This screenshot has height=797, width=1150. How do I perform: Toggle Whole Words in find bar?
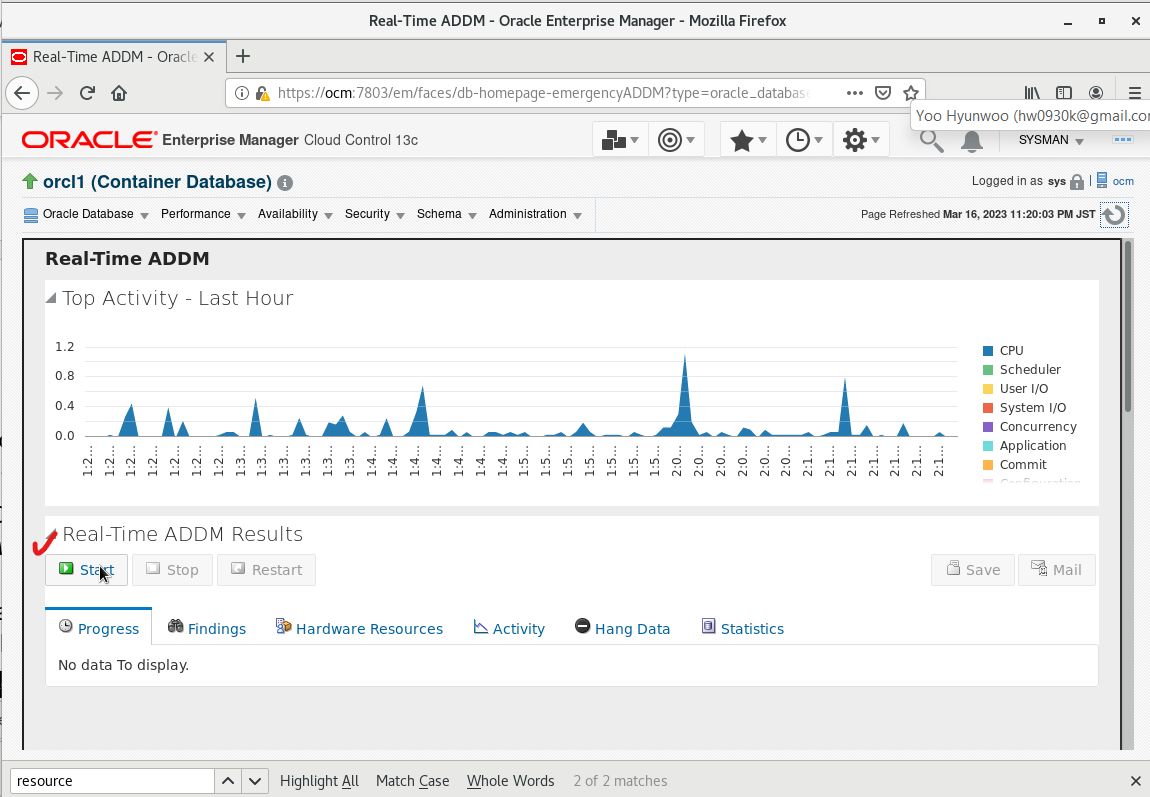(510, 781)
